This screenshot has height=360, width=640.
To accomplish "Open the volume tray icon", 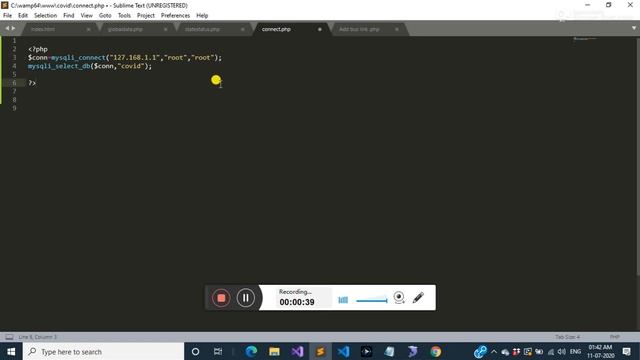I will tap(562, 352).
